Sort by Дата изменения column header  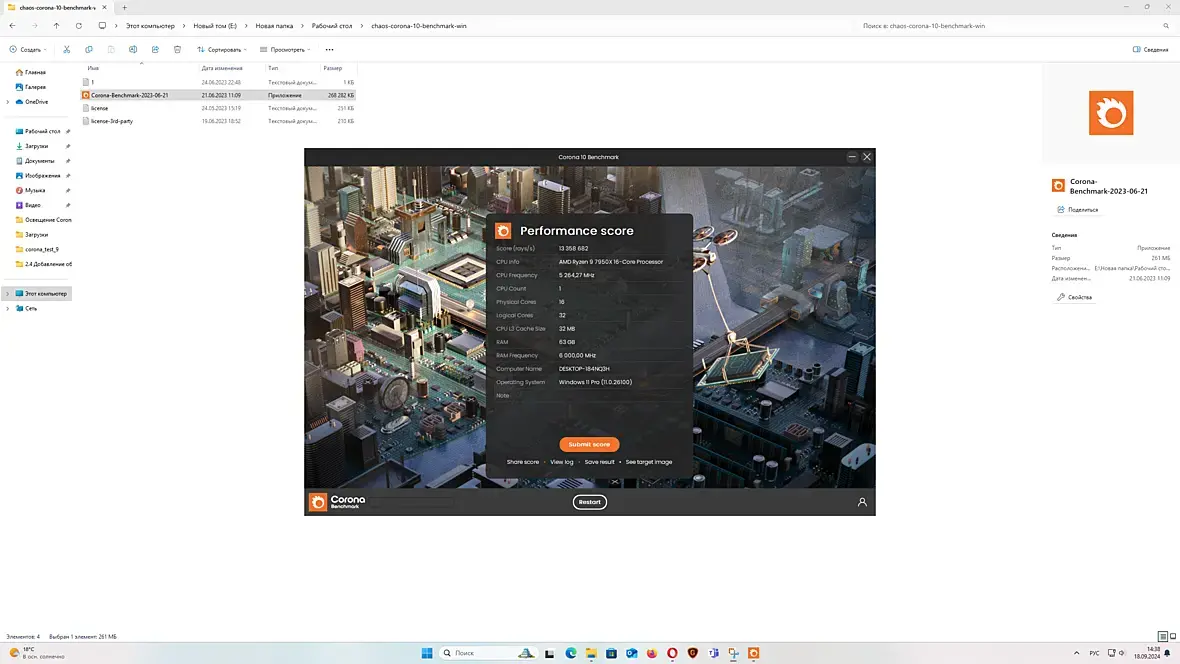(x=221, y=68)
